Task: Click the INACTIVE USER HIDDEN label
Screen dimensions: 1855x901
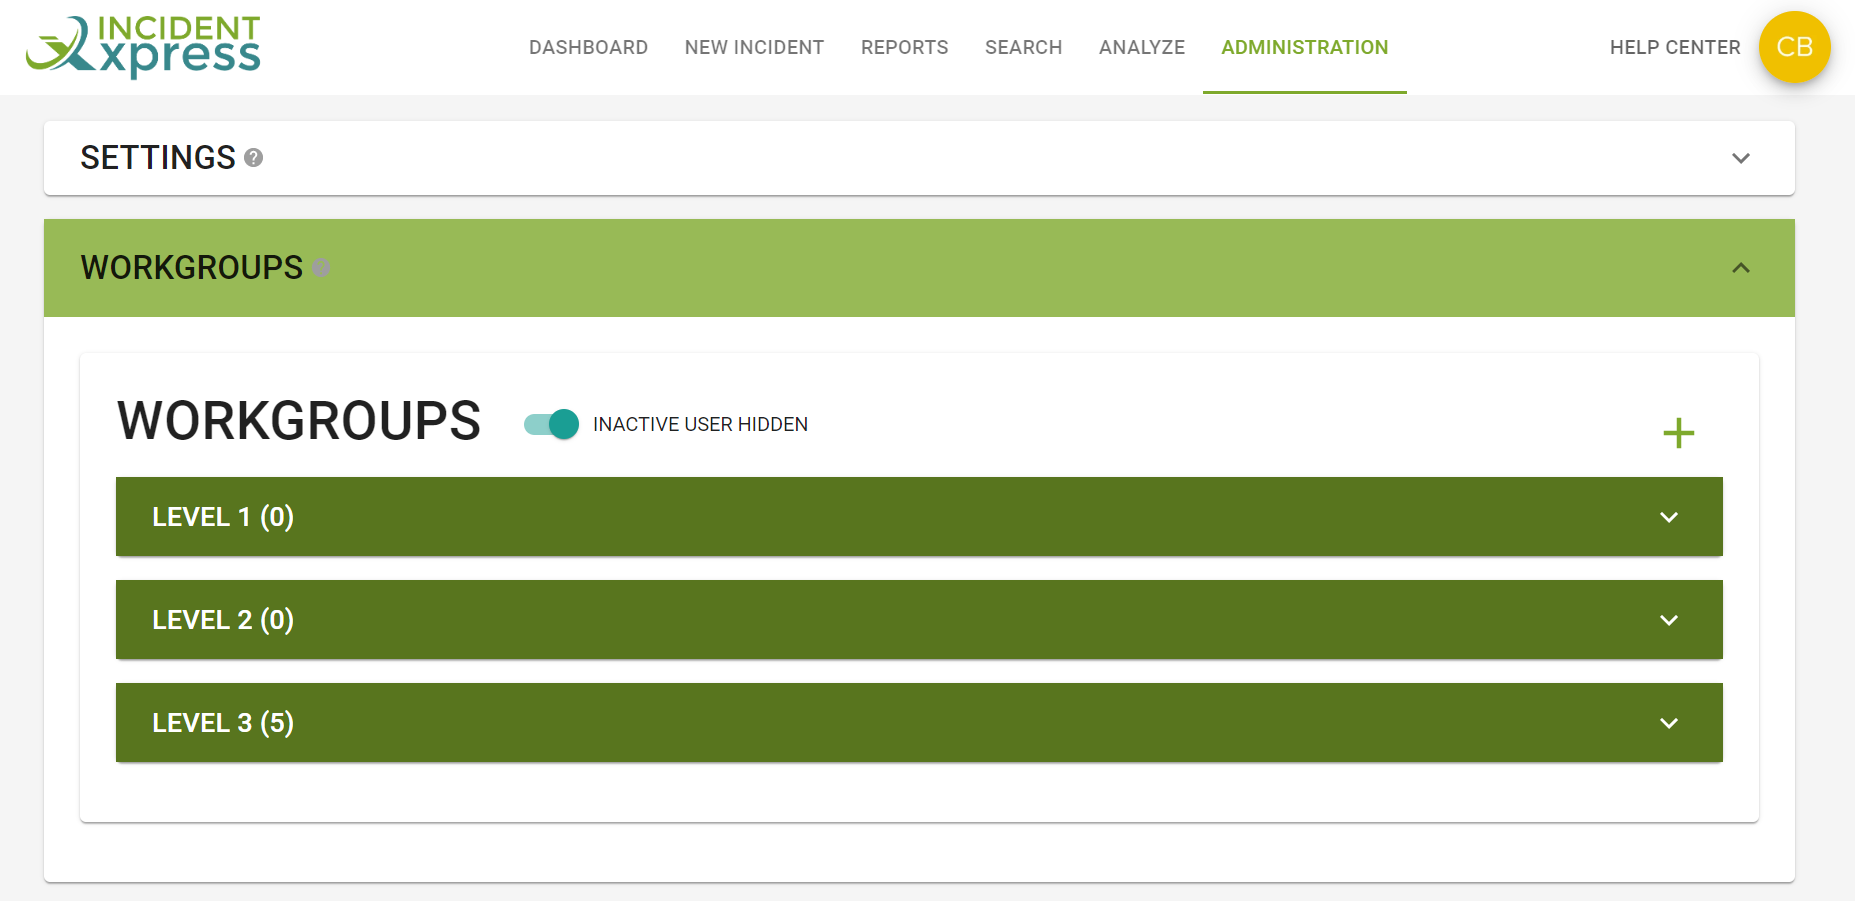Action: [x=700, y=424]
